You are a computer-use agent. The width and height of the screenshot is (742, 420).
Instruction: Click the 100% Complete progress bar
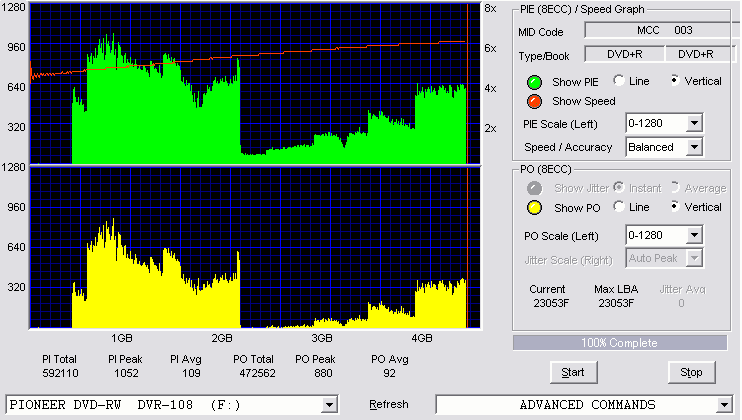(620, 343)
